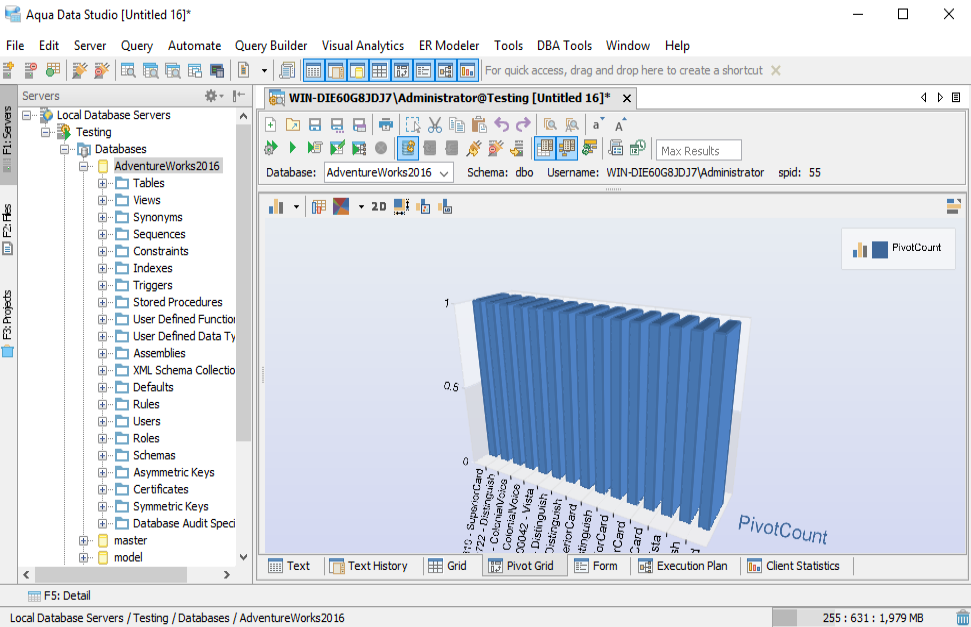The height and width of the screenshot is (627, 971).
Task: Expand the Tables tree node
Action: [103, 183]
